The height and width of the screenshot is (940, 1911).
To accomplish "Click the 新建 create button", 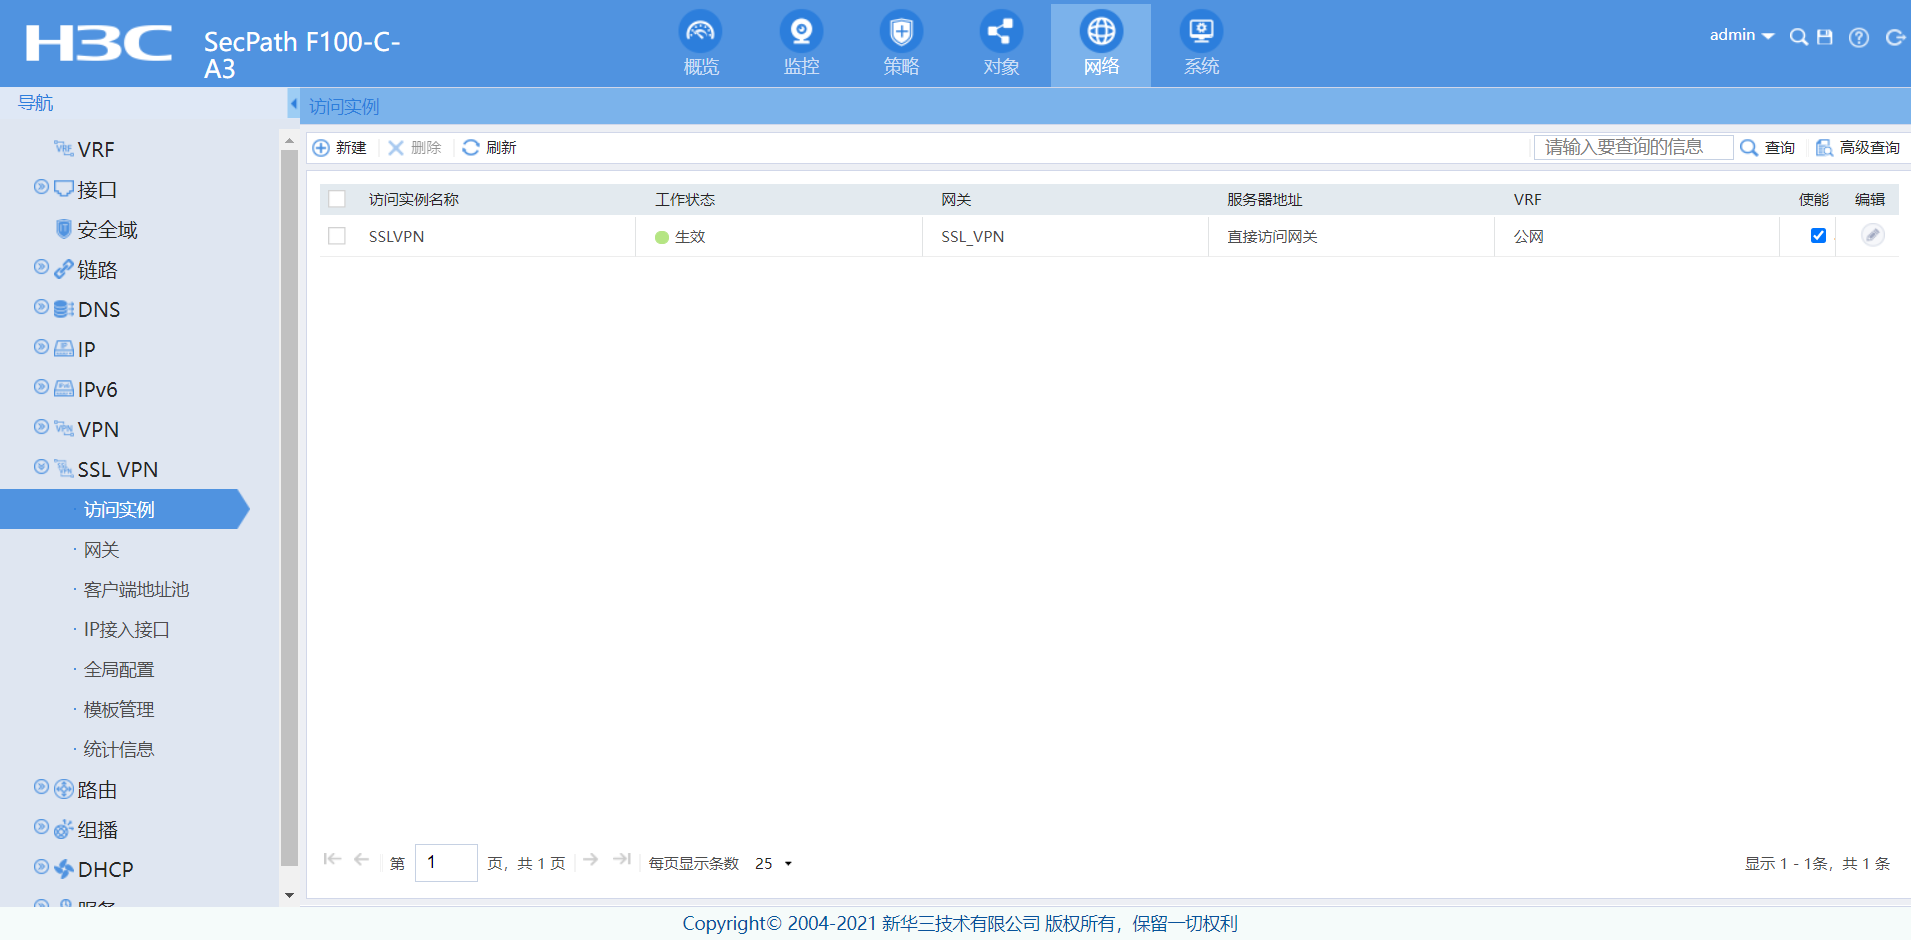I will click(340, 148).
